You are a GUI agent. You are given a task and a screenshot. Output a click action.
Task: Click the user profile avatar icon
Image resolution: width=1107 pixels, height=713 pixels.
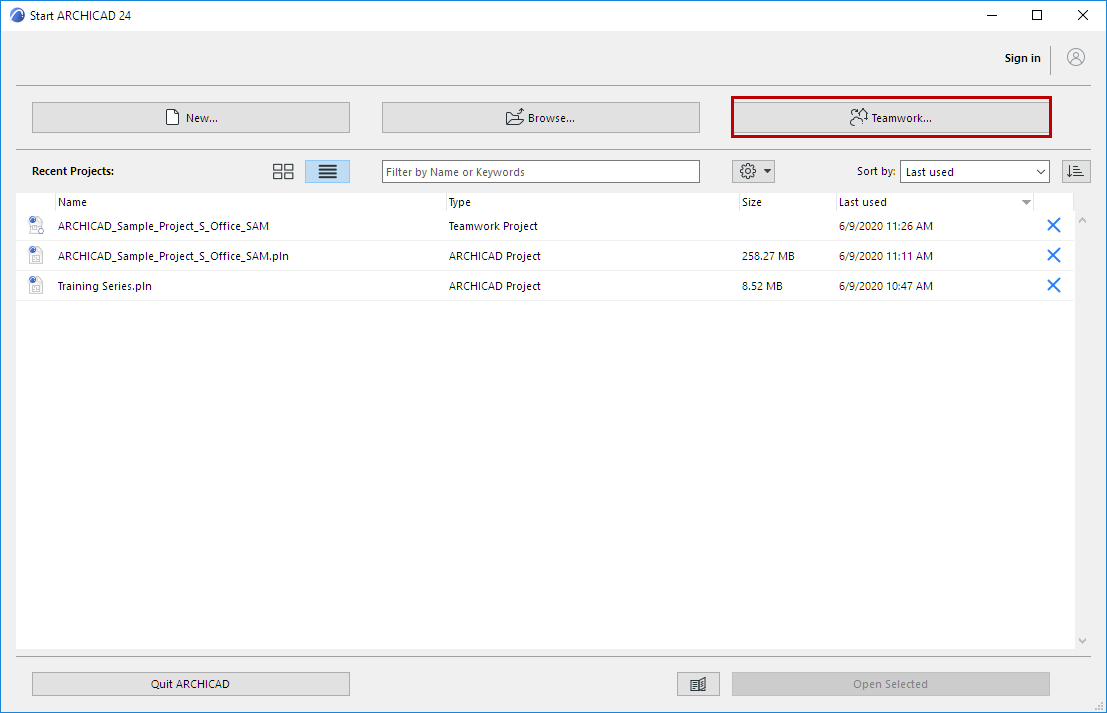coord(1075,57)
